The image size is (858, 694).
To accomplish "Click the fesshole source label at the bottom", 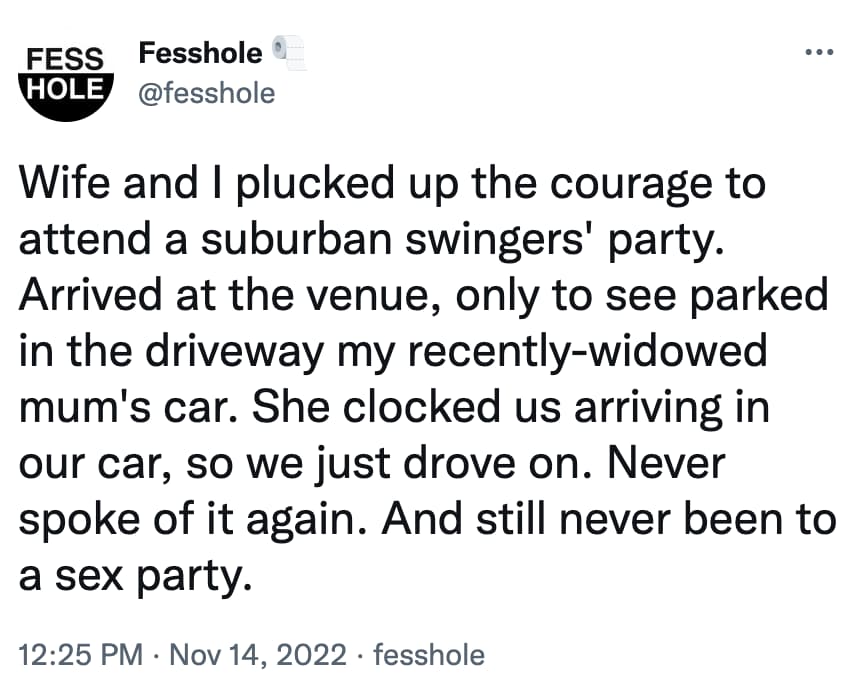I will [428, 655].
